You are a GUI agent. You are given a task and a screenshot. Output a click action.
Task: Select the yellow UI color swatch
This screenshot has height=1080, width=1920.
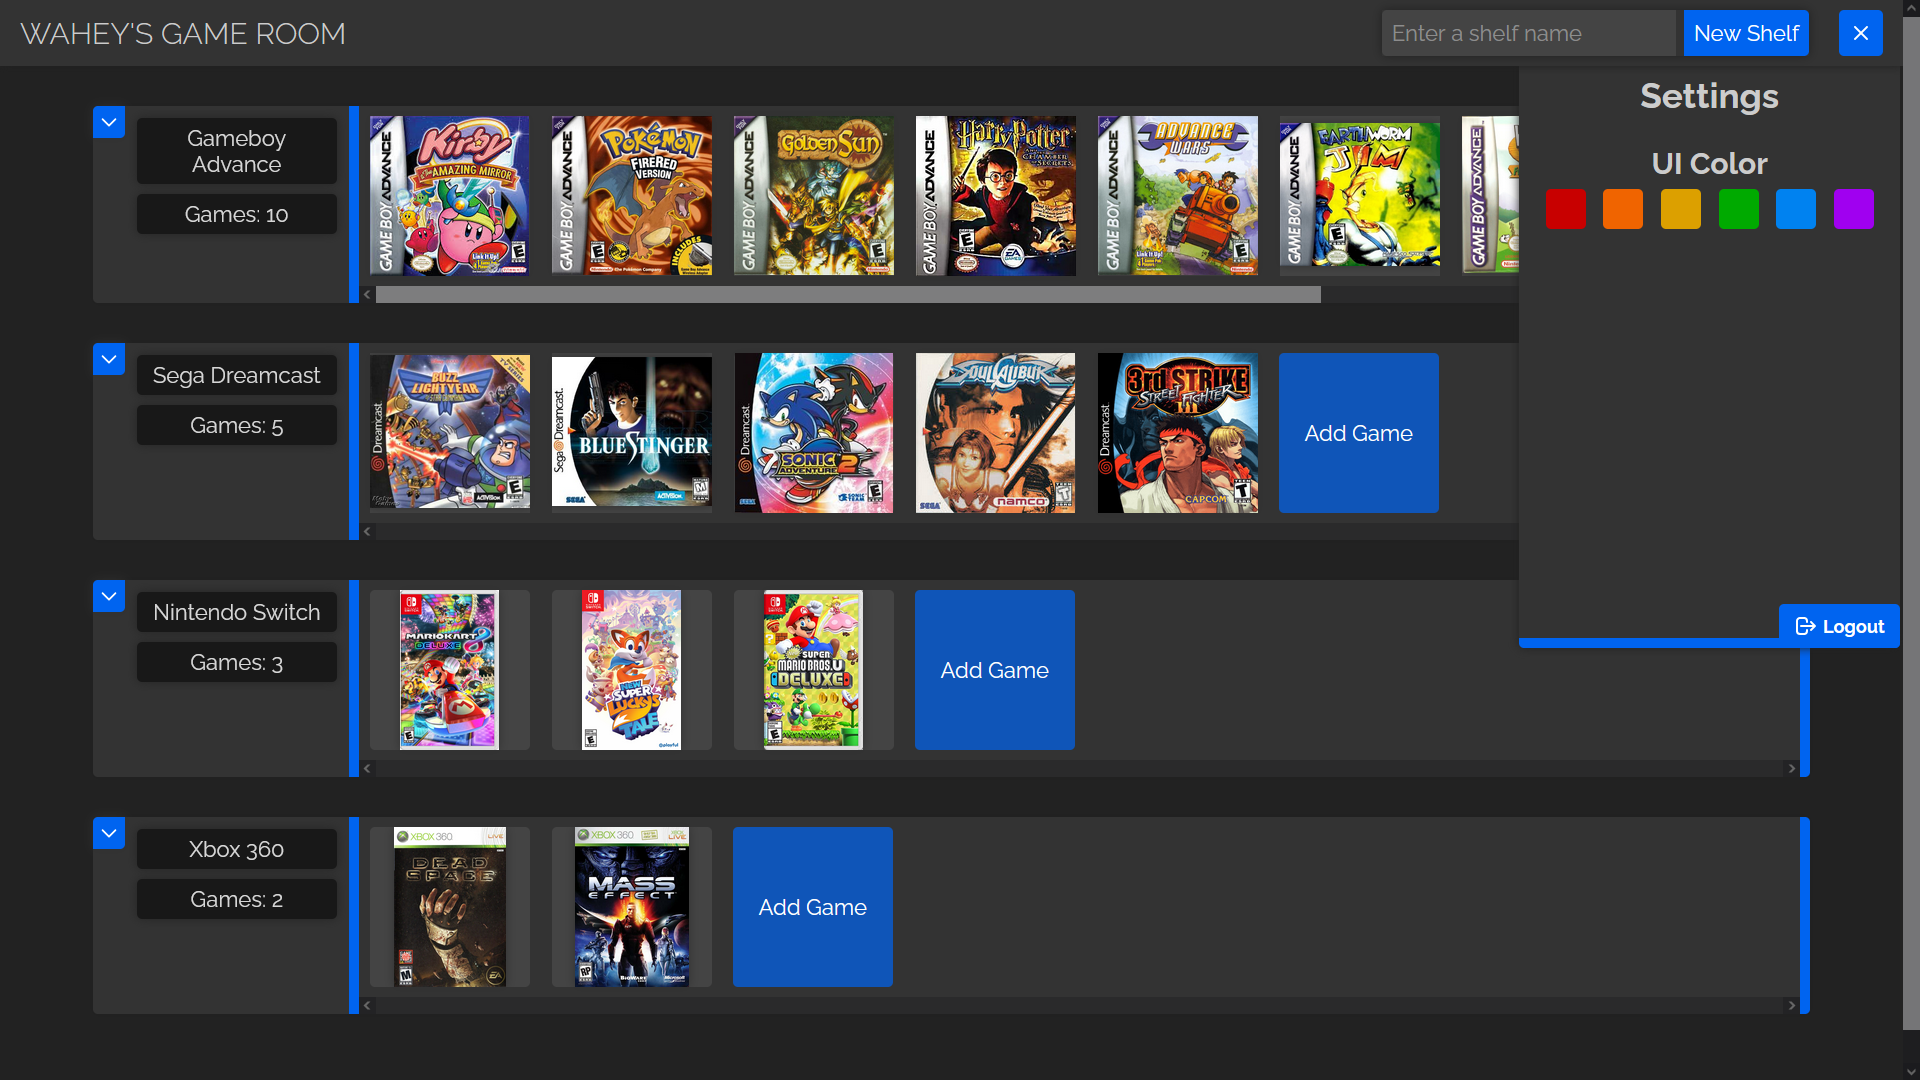pyautogui.click(x=1681, y=209)
